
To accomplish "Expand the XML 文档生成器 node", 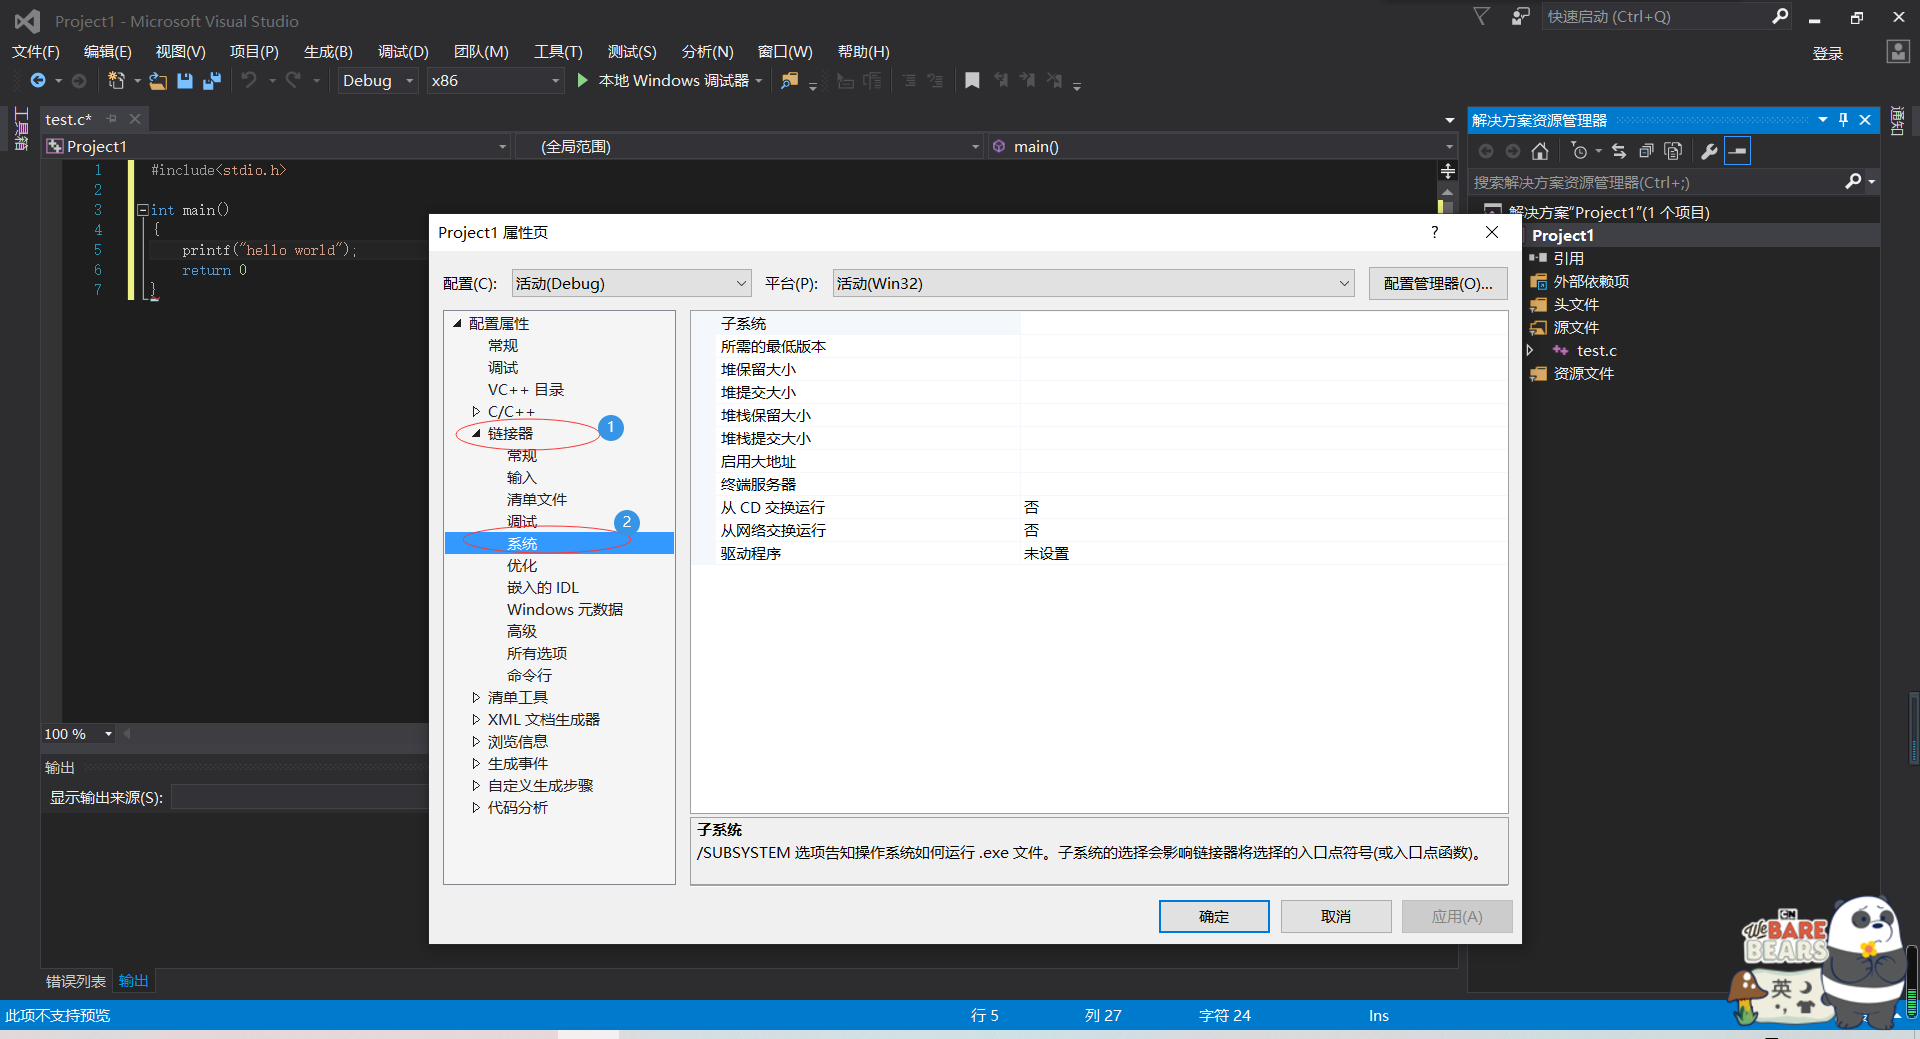I will click(x=476, y=719).
